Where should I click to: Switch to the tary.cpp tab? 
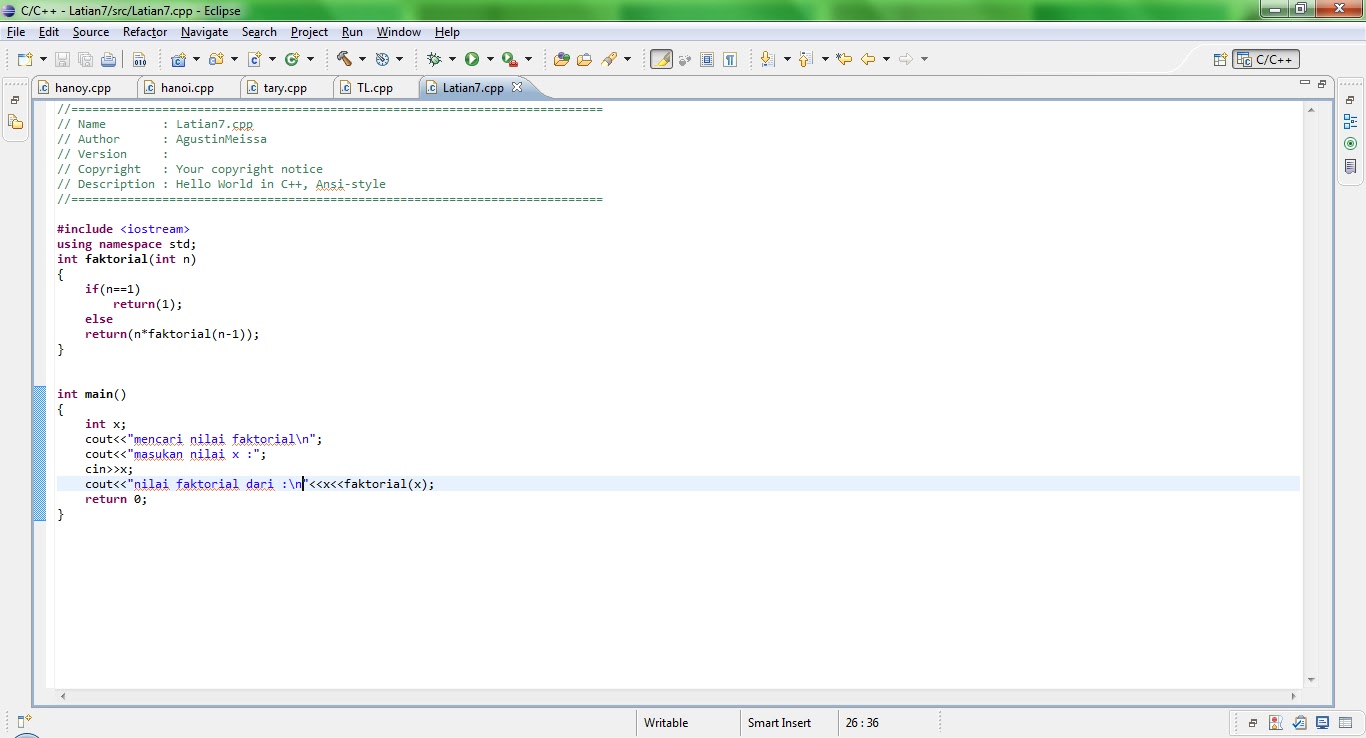pyautogui.click(x=285, y=88)
